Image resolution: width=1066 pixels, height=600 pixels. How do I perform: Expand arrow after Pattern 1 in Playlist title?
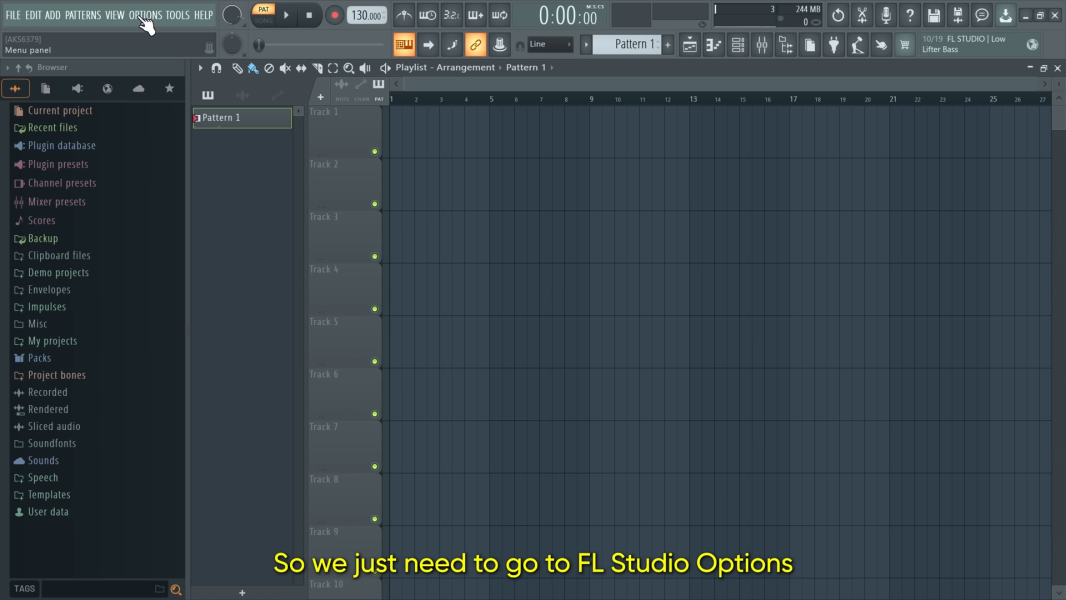(x=552, y=68)
